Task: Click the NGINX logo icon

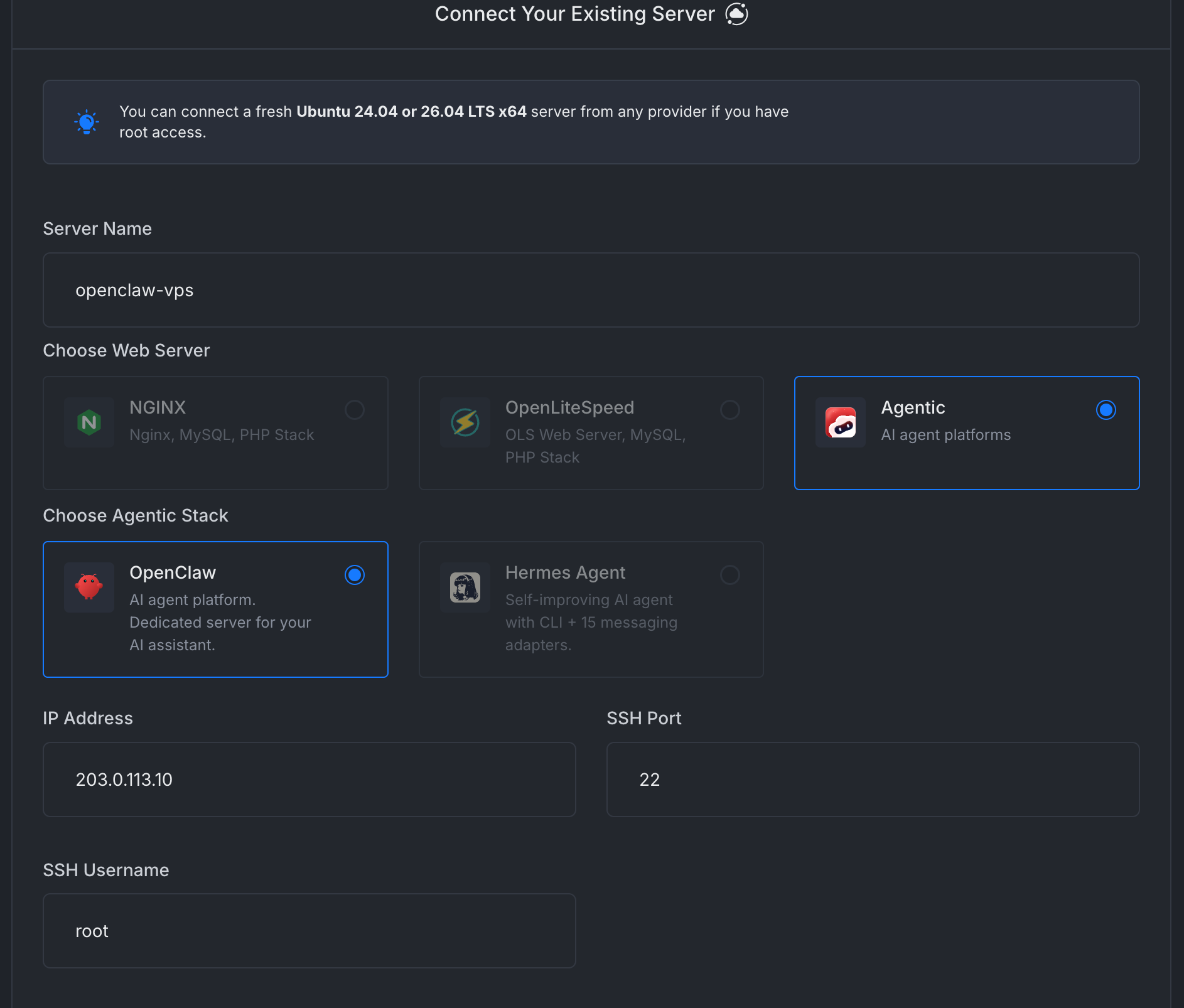Action: [x=89, y=422]
